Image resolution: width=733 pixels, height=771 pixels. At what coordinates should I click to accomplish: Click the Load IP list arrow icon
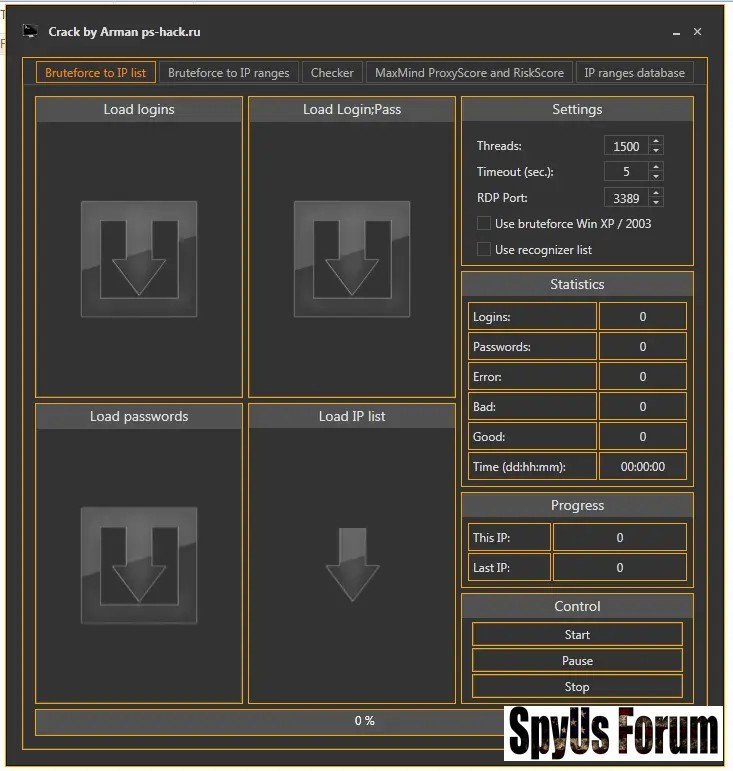[x=352, y=564]
